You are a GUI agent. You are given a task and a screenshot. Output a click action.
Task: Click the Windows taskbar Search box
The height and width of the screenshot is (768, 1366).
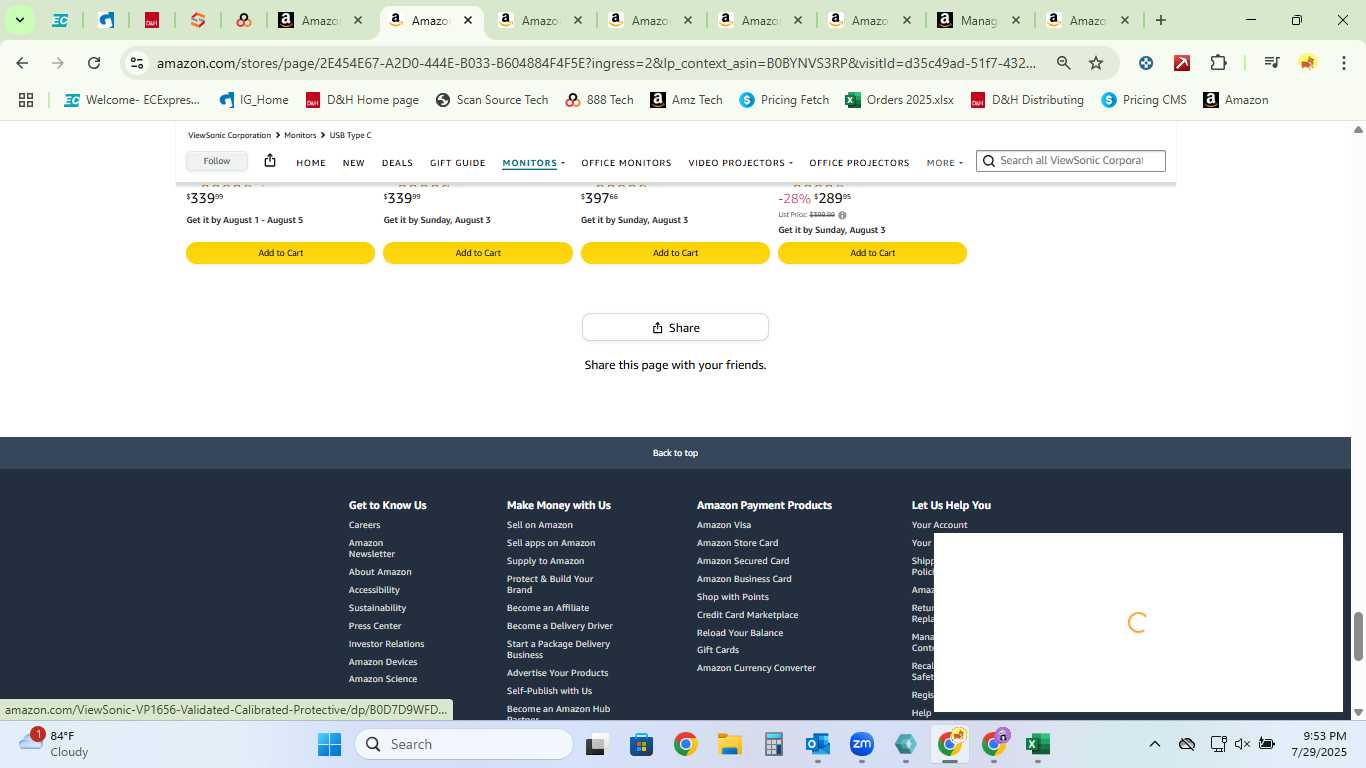pyautogui.click(x=464, y=744)
